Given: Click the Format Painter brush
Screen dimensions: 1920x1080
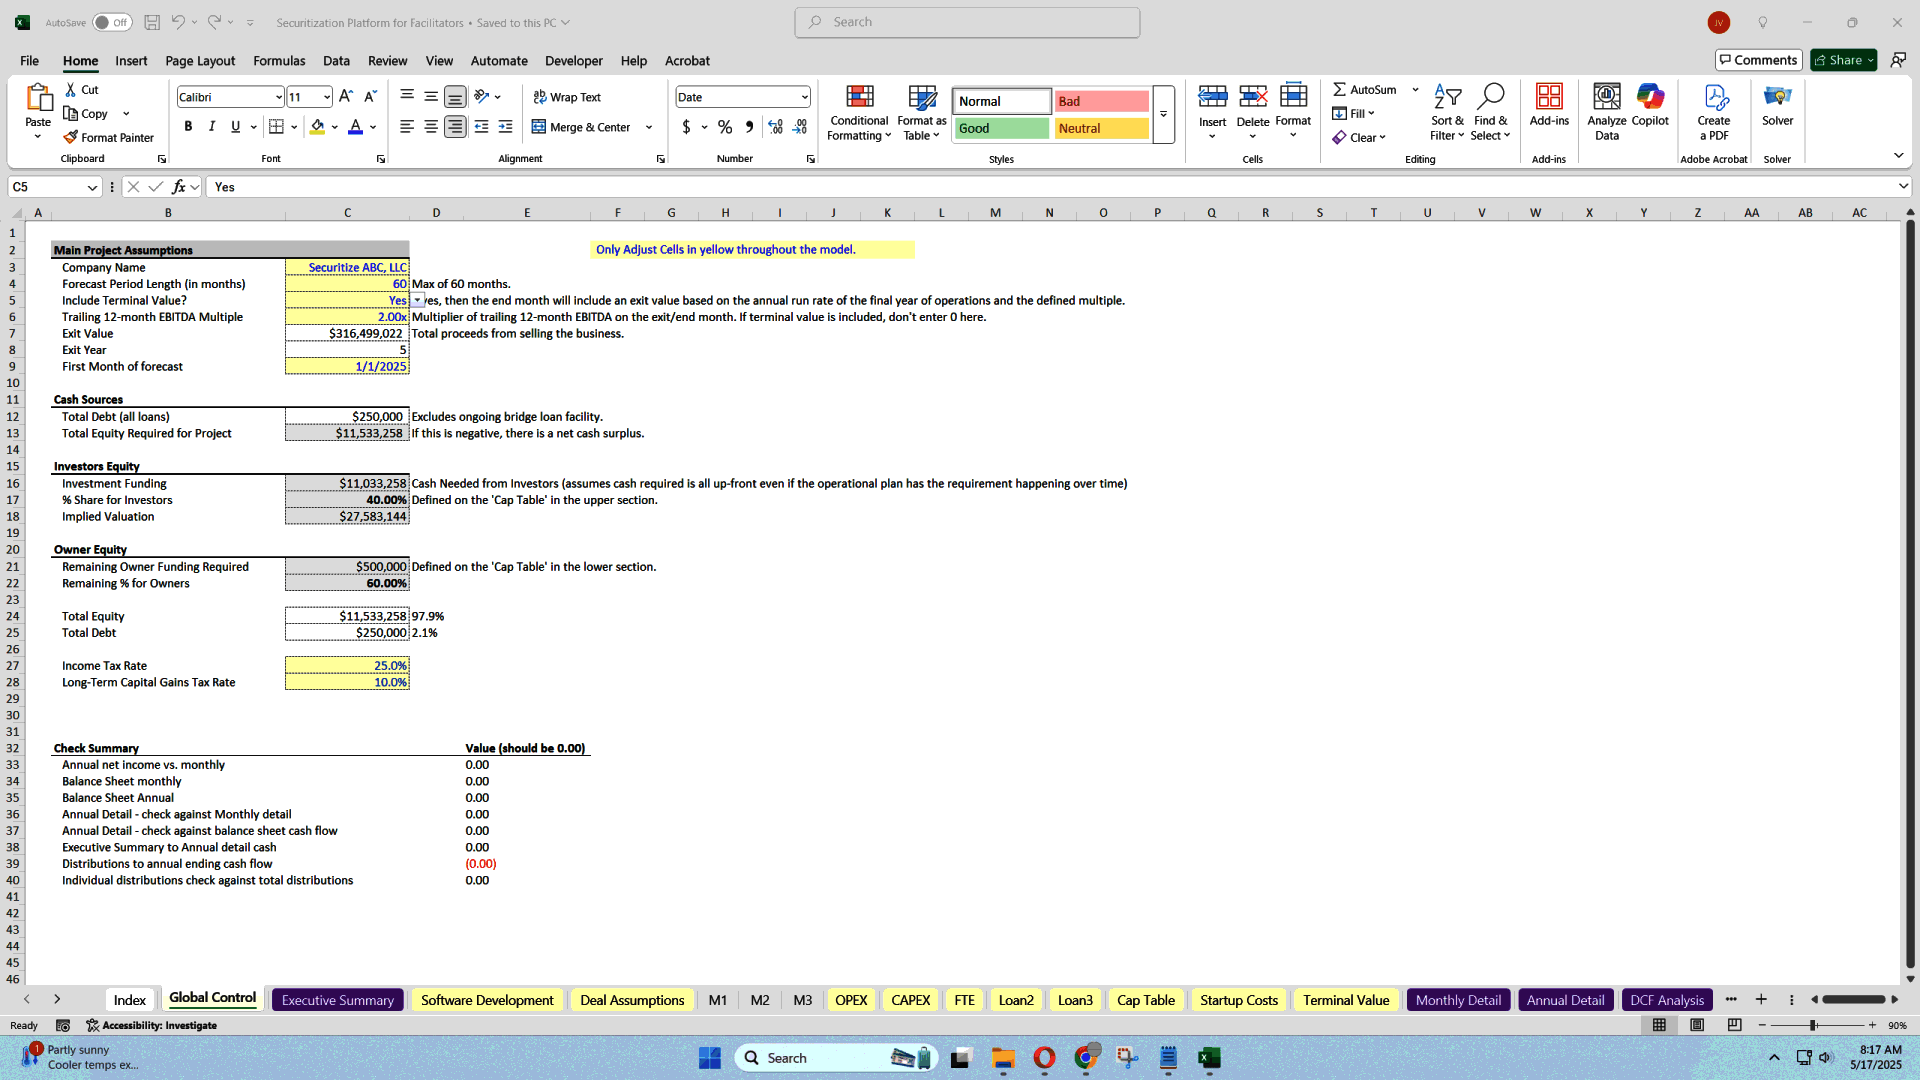Looking at the screenshot, I should pos(70,137).
